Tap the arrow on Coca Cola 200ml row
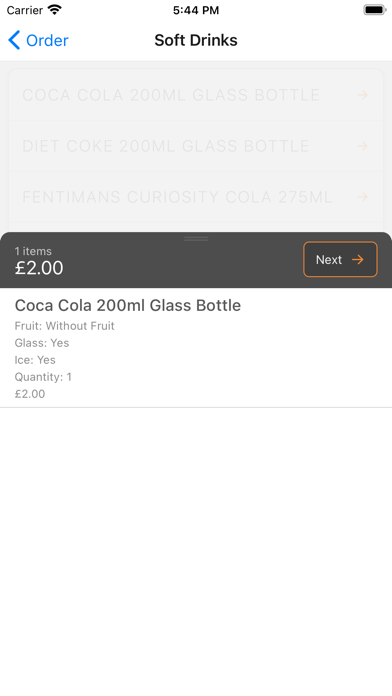The height and width of the screenshot is (696, 392). pos(363,95)
